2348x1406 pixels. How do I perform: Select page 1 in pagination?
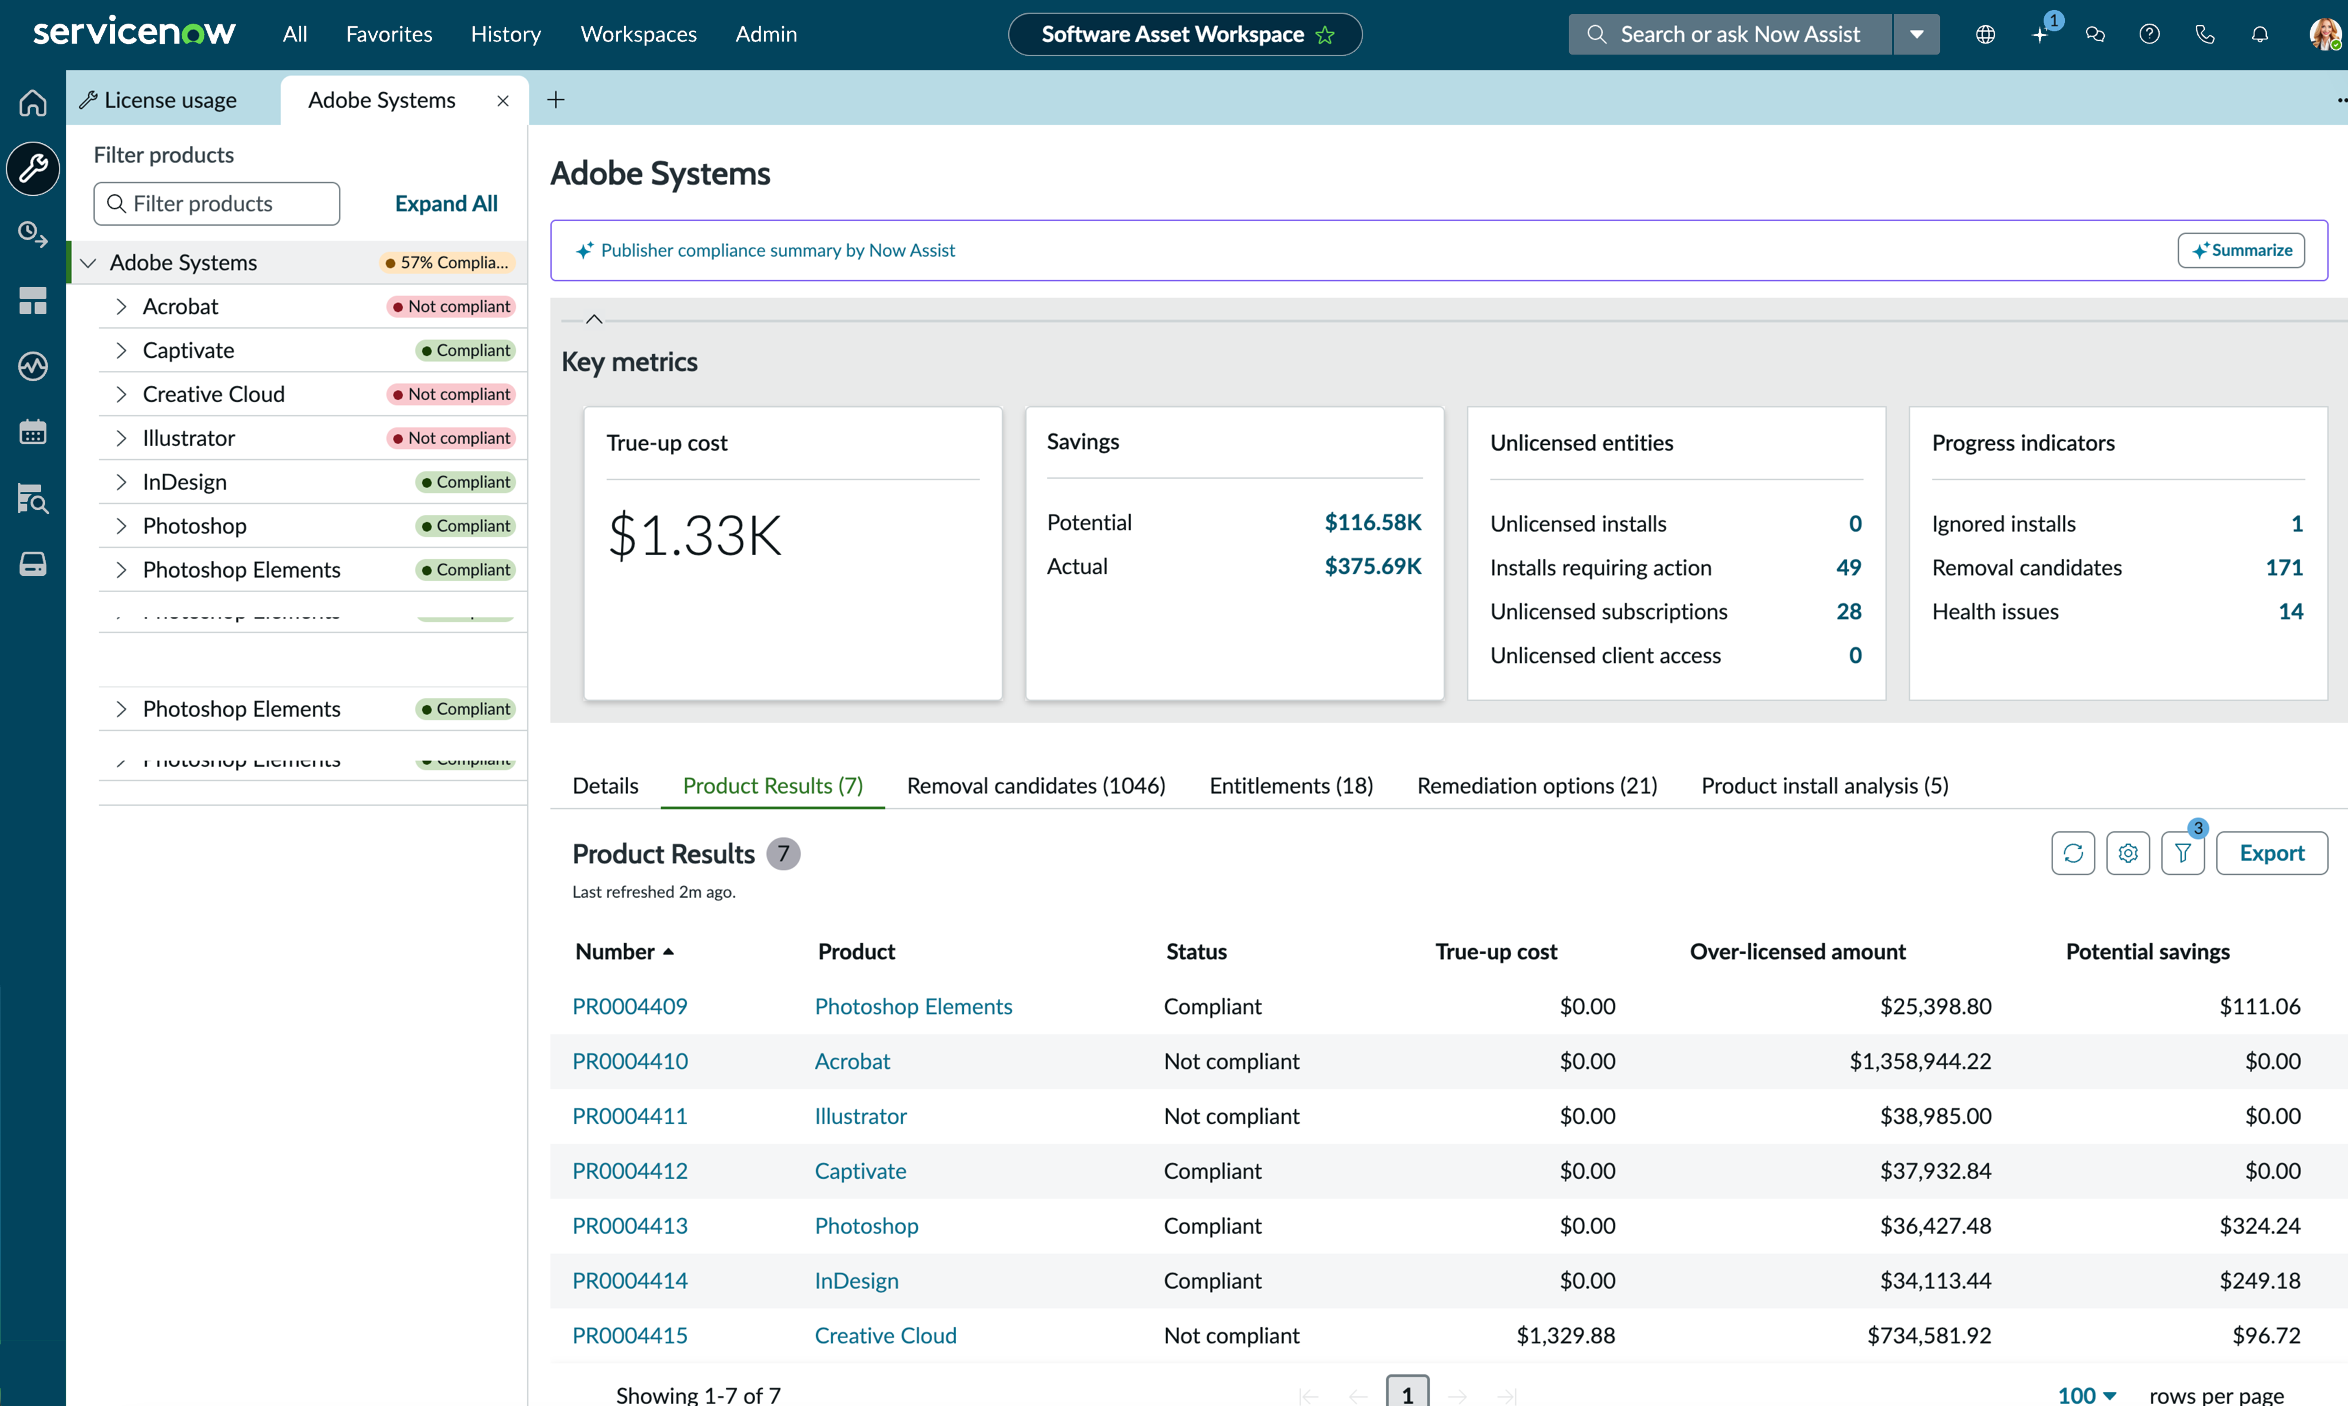coord(1407,1393)
